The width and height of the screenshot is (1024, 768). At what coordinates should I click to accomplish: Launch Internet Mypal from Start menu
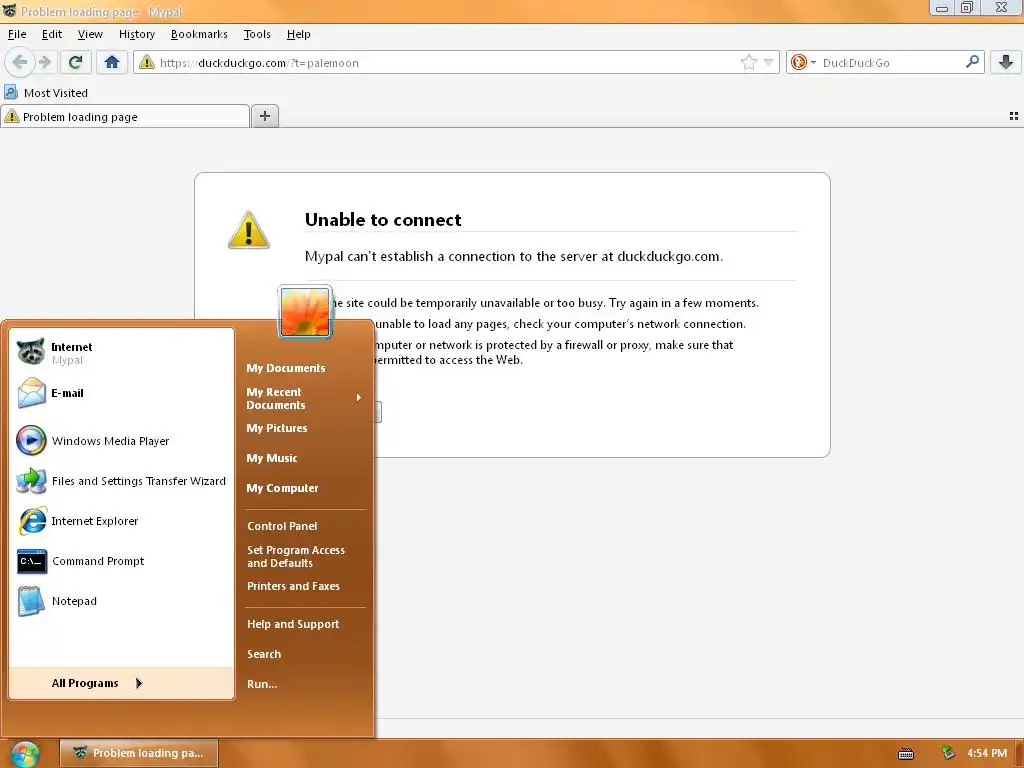pos(121,353)
